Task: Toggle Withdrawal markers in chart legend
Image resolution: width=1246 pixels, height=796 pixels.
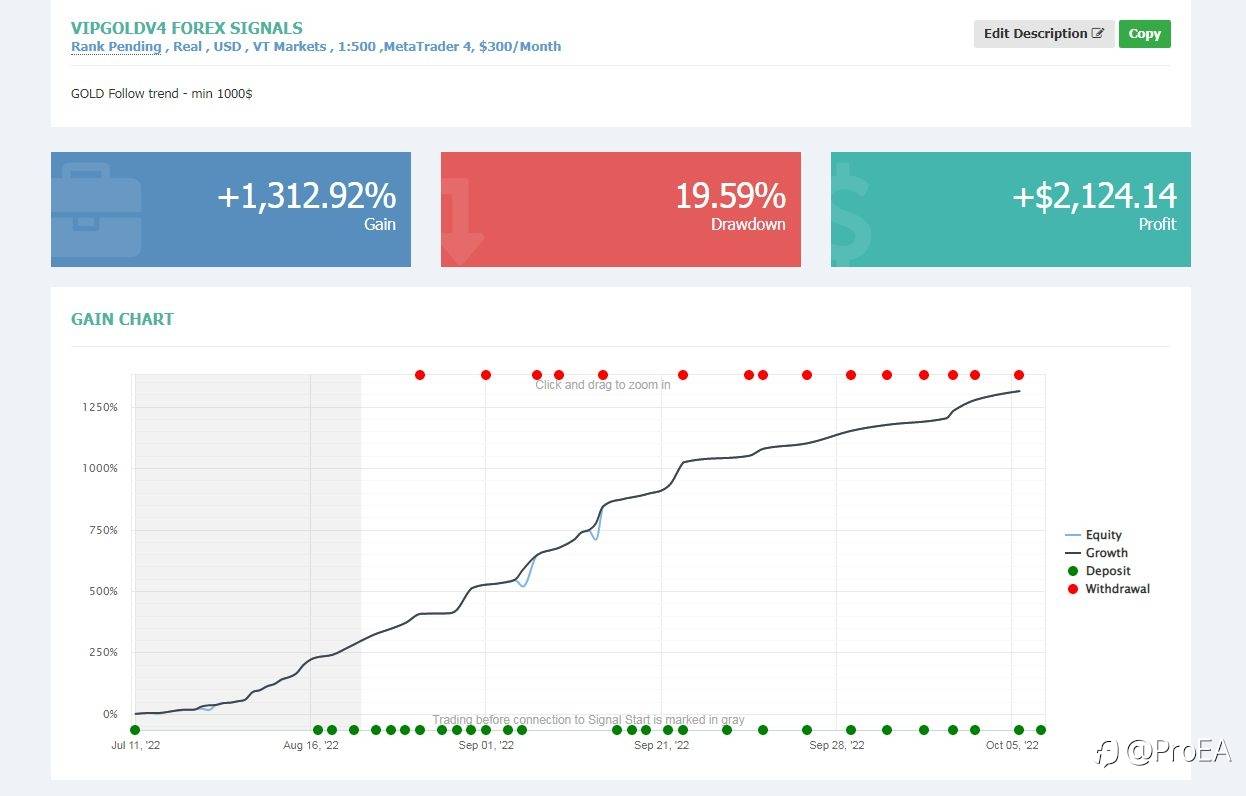Action: [1107, 589]
